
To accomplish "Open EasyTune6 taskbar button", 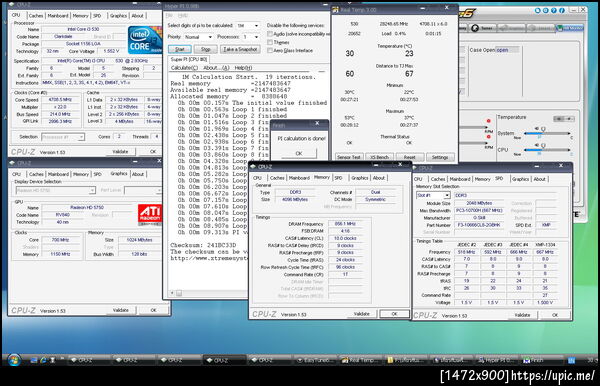I will [x=315, y=360].
